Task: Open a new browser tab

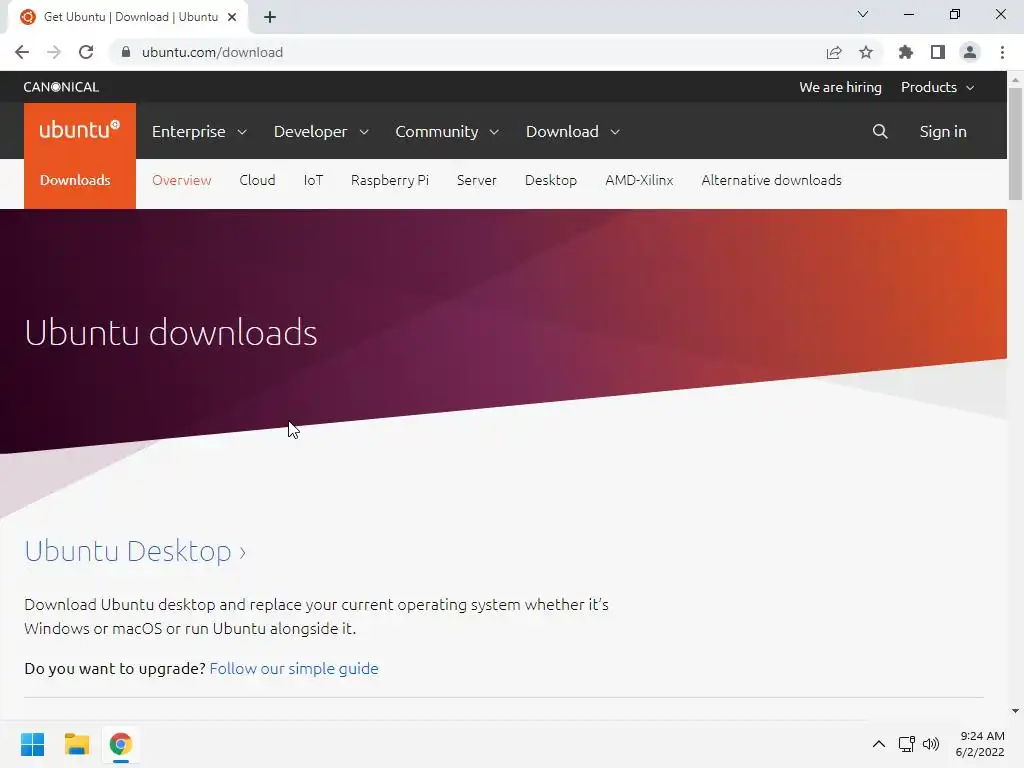Action: point(270,17)
